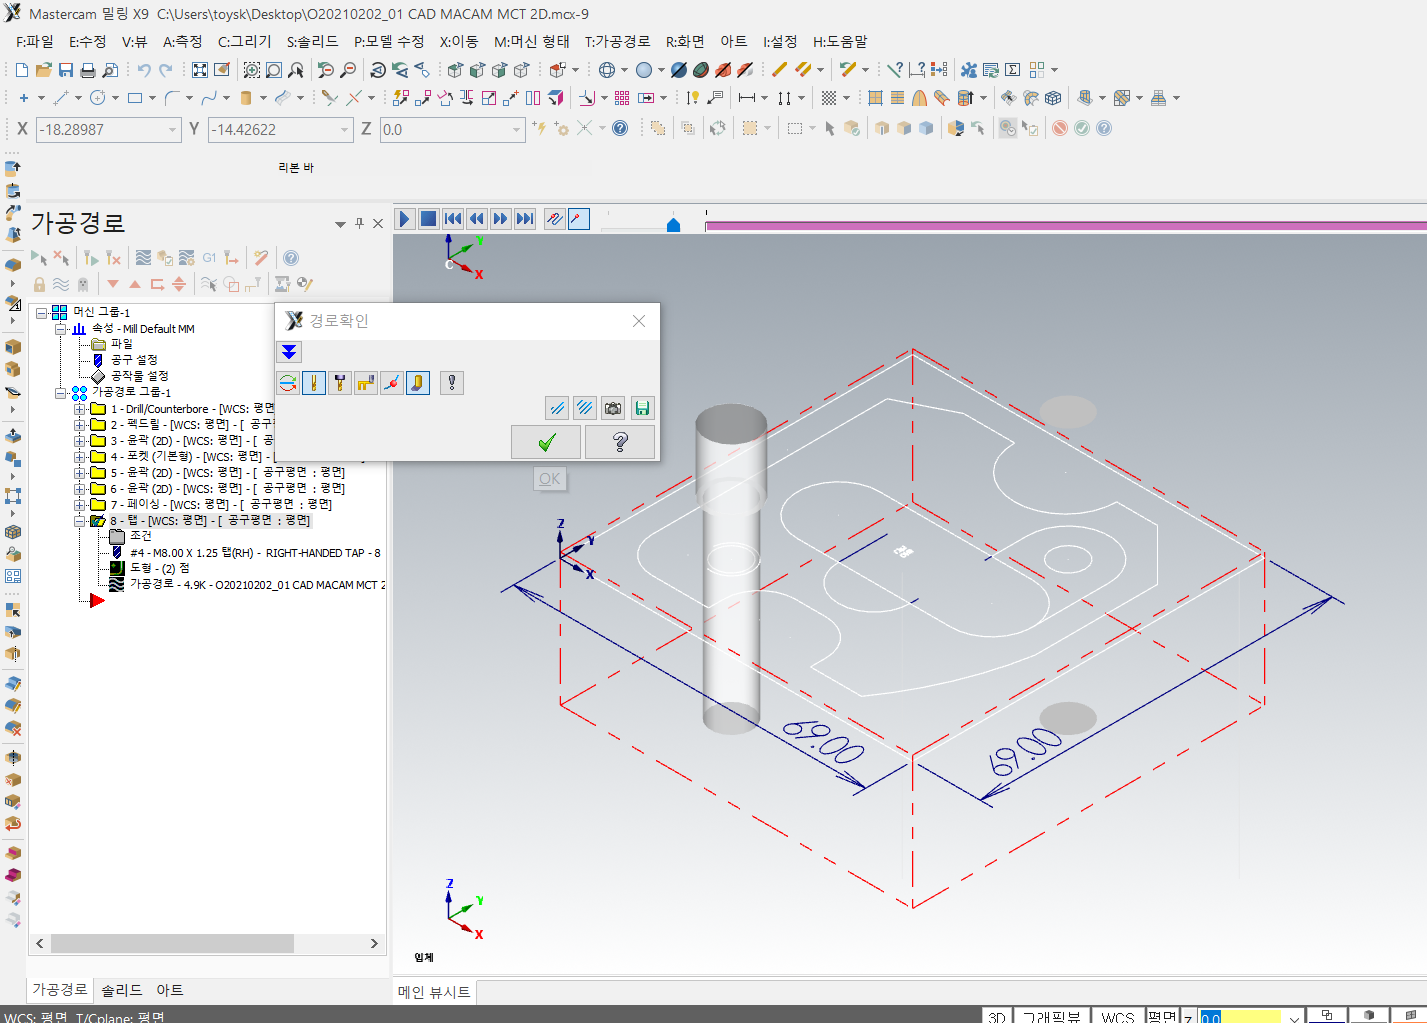Open the I:설정 menu
This screenshot has height=1023, width=1427.
(x=780, y=41)
